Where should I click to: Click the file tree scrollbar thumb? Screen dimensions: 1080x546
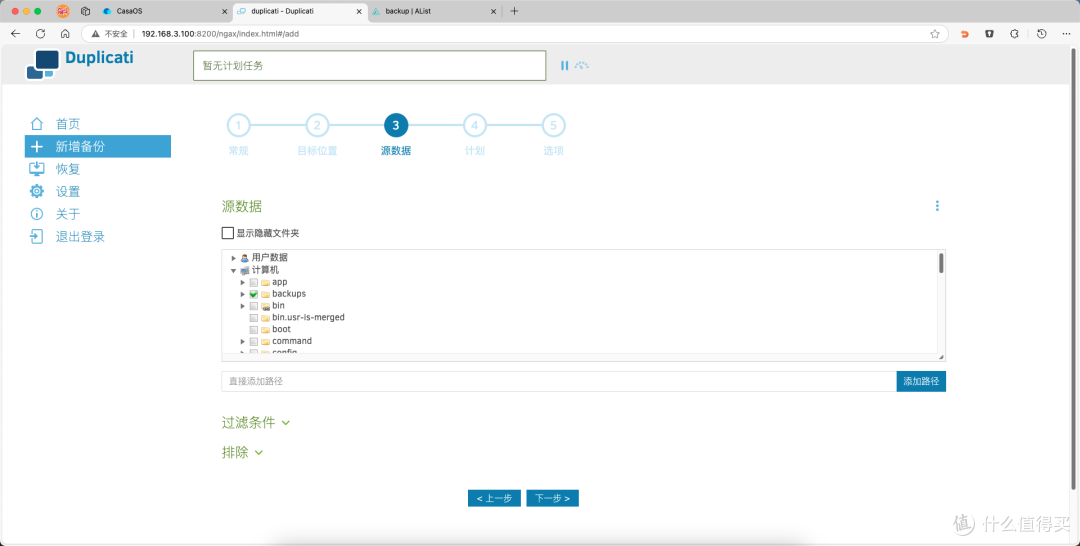[x=941, y=263]
